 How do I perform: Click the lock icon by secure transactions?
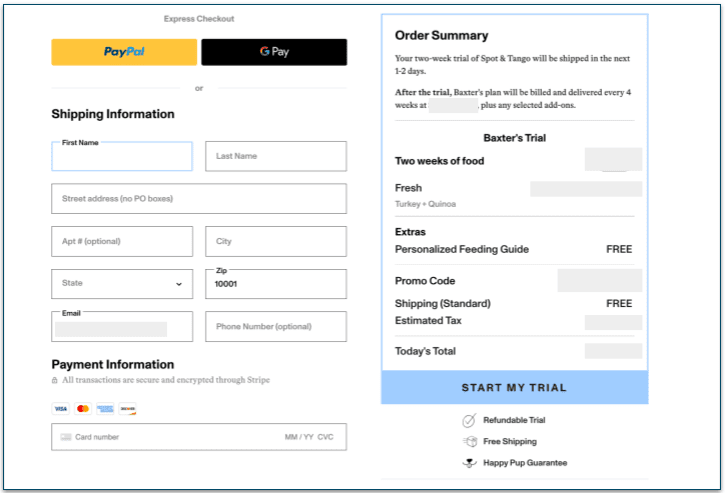click(55, 381)
